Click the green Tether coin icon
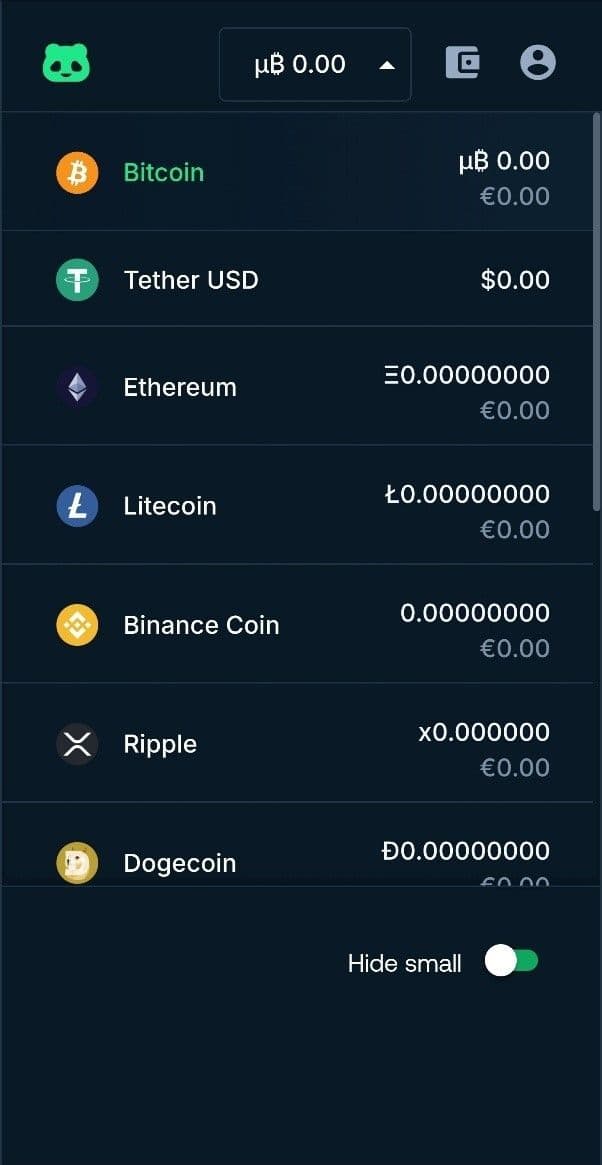Screen dimensions: 602x1165 77,280
